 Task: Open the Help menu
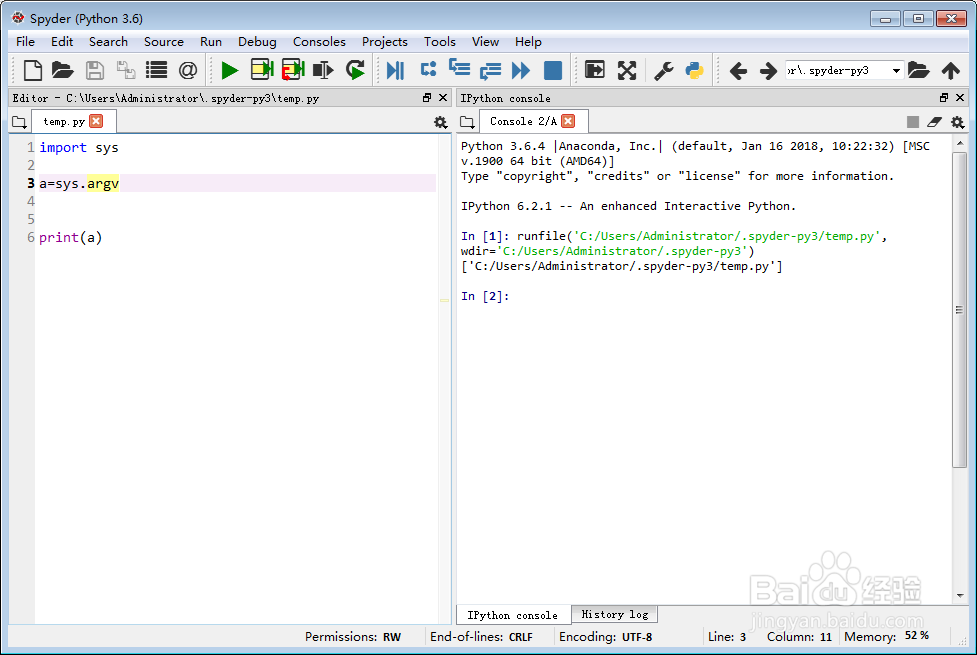528,42
